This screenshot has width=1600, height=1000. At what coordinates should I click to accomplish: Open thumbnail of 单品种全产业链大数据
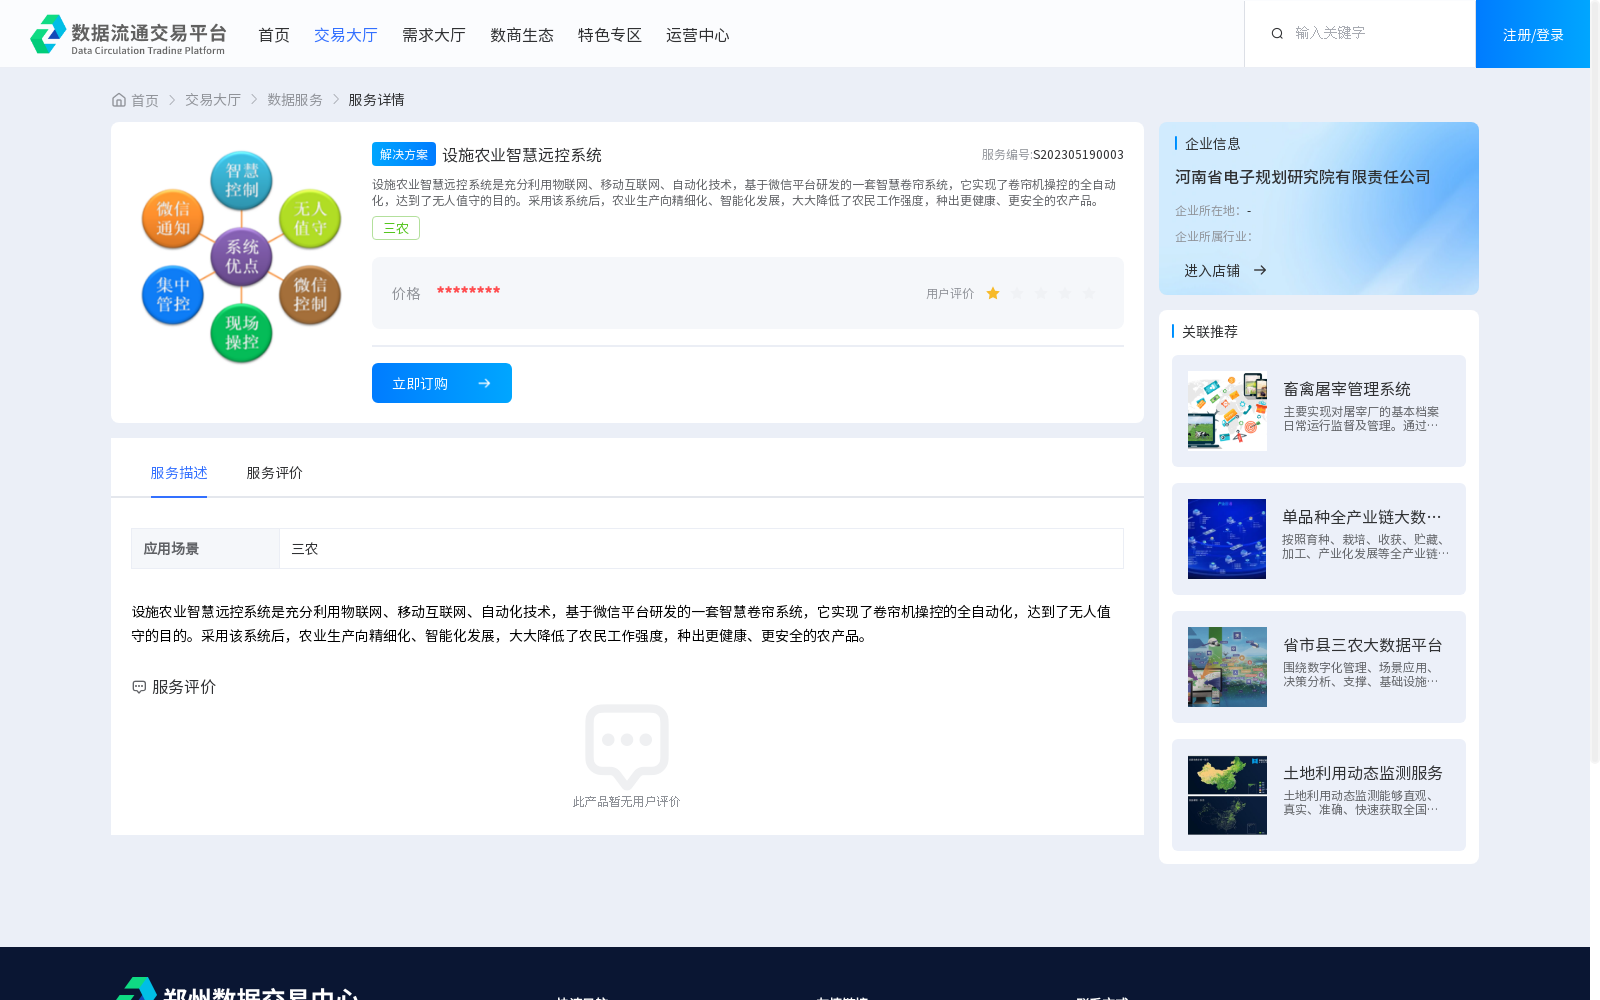1227,539
